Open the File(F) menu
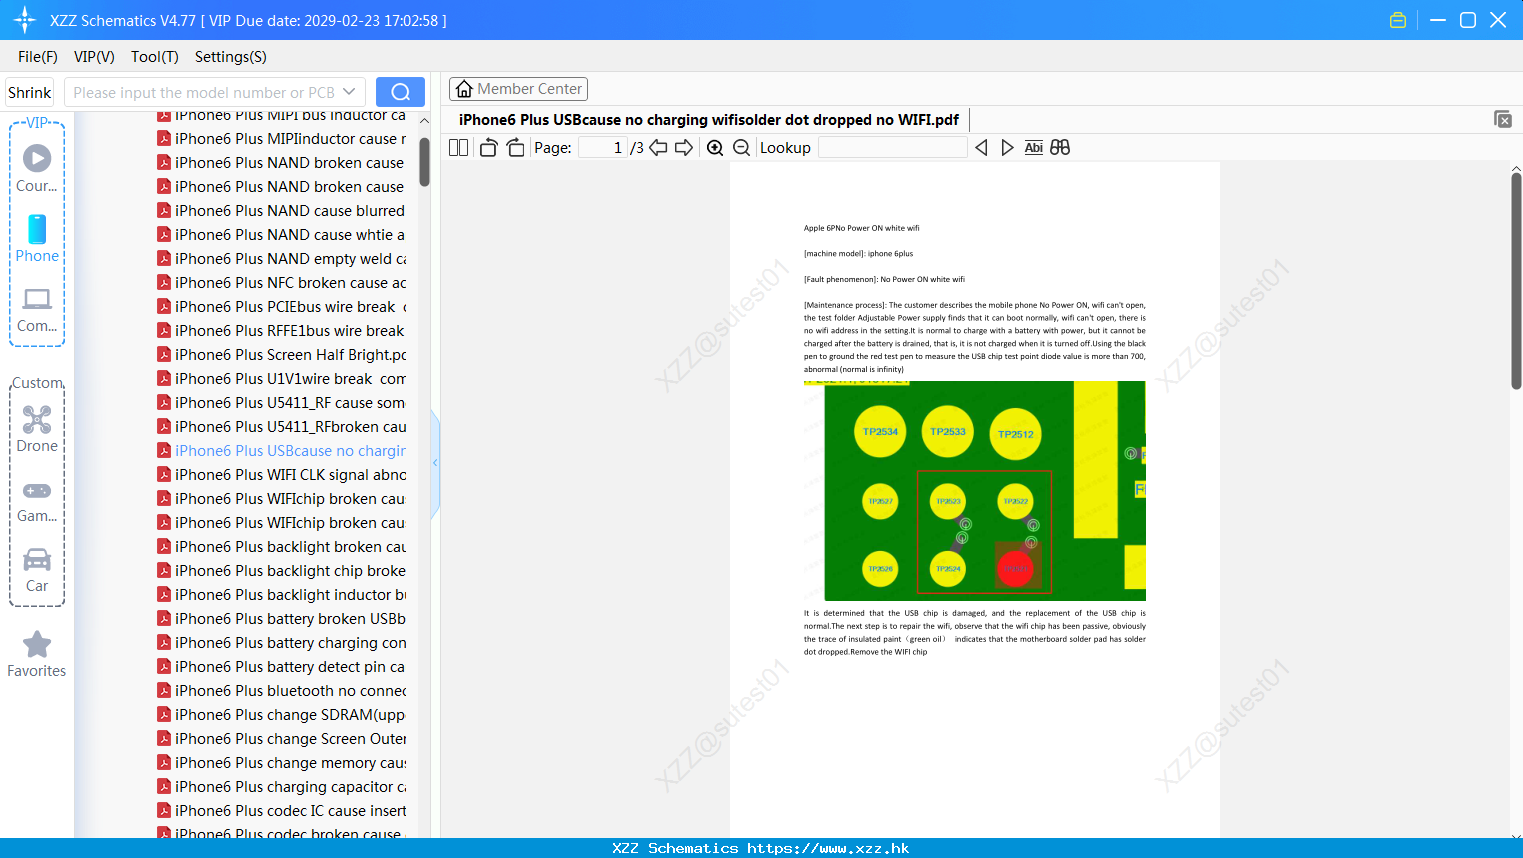1523x858 pixels. (x=38, y=57)
